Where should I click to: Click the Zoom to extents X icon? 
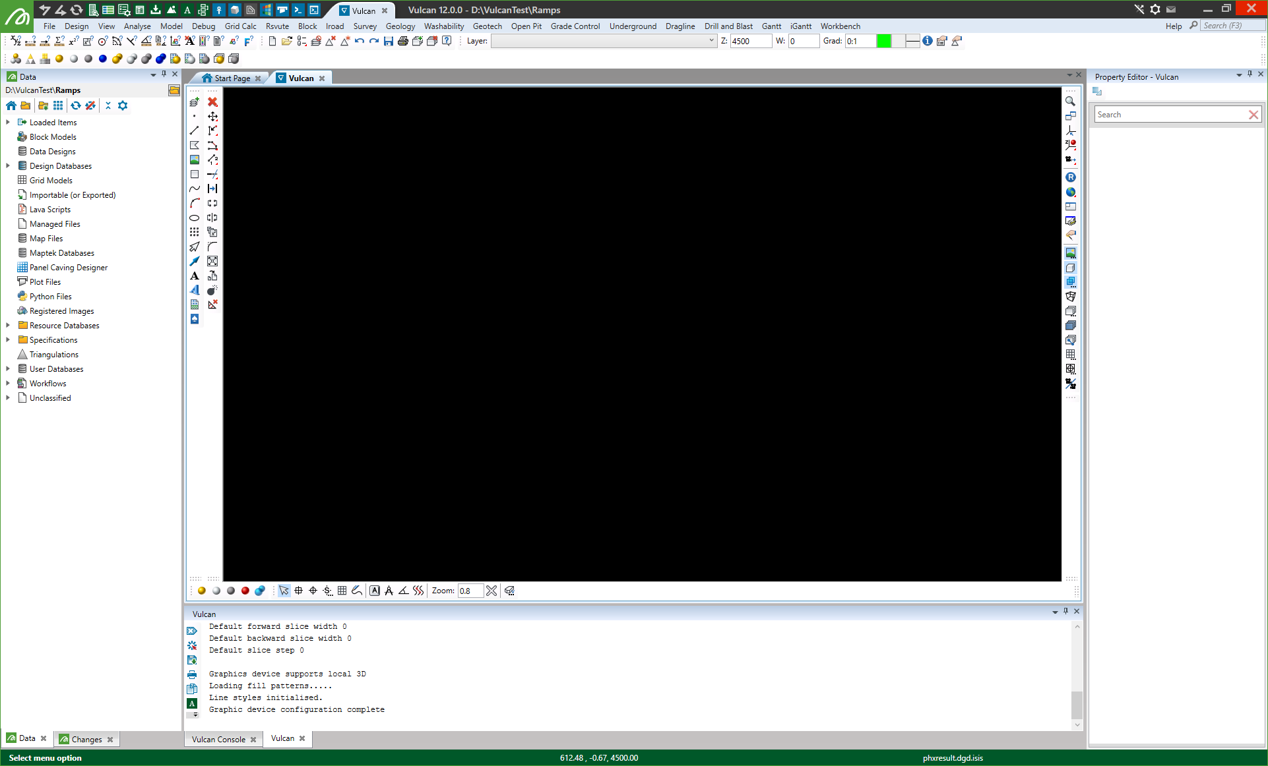click(x=492, y=591)
